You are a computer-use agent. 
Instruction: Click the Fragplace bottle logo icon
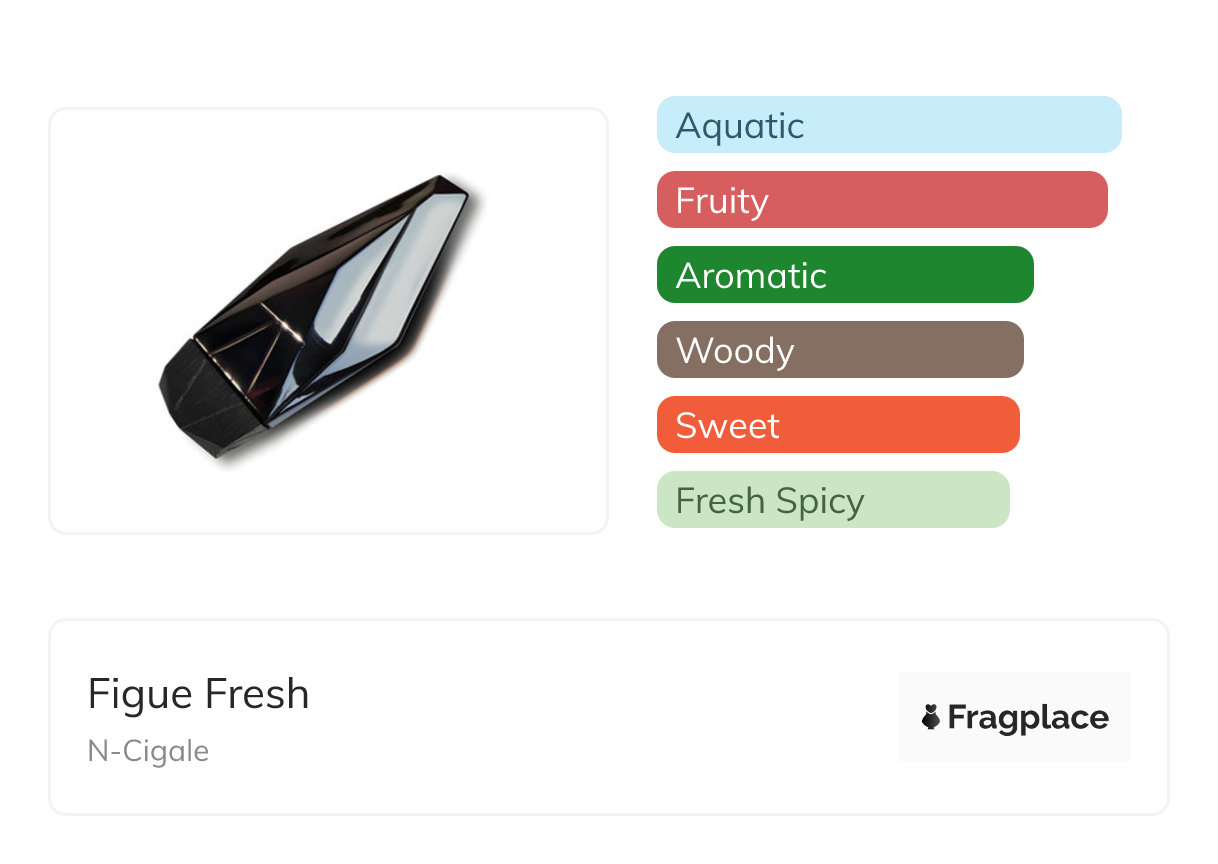[931, 717]
